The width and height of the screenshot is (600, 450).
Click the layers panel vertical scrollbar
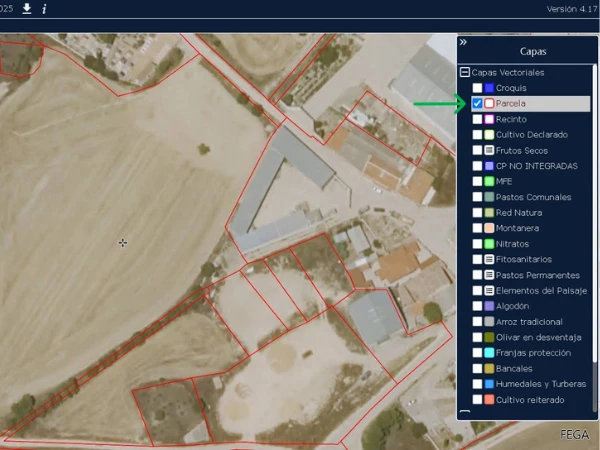point(595,230)
